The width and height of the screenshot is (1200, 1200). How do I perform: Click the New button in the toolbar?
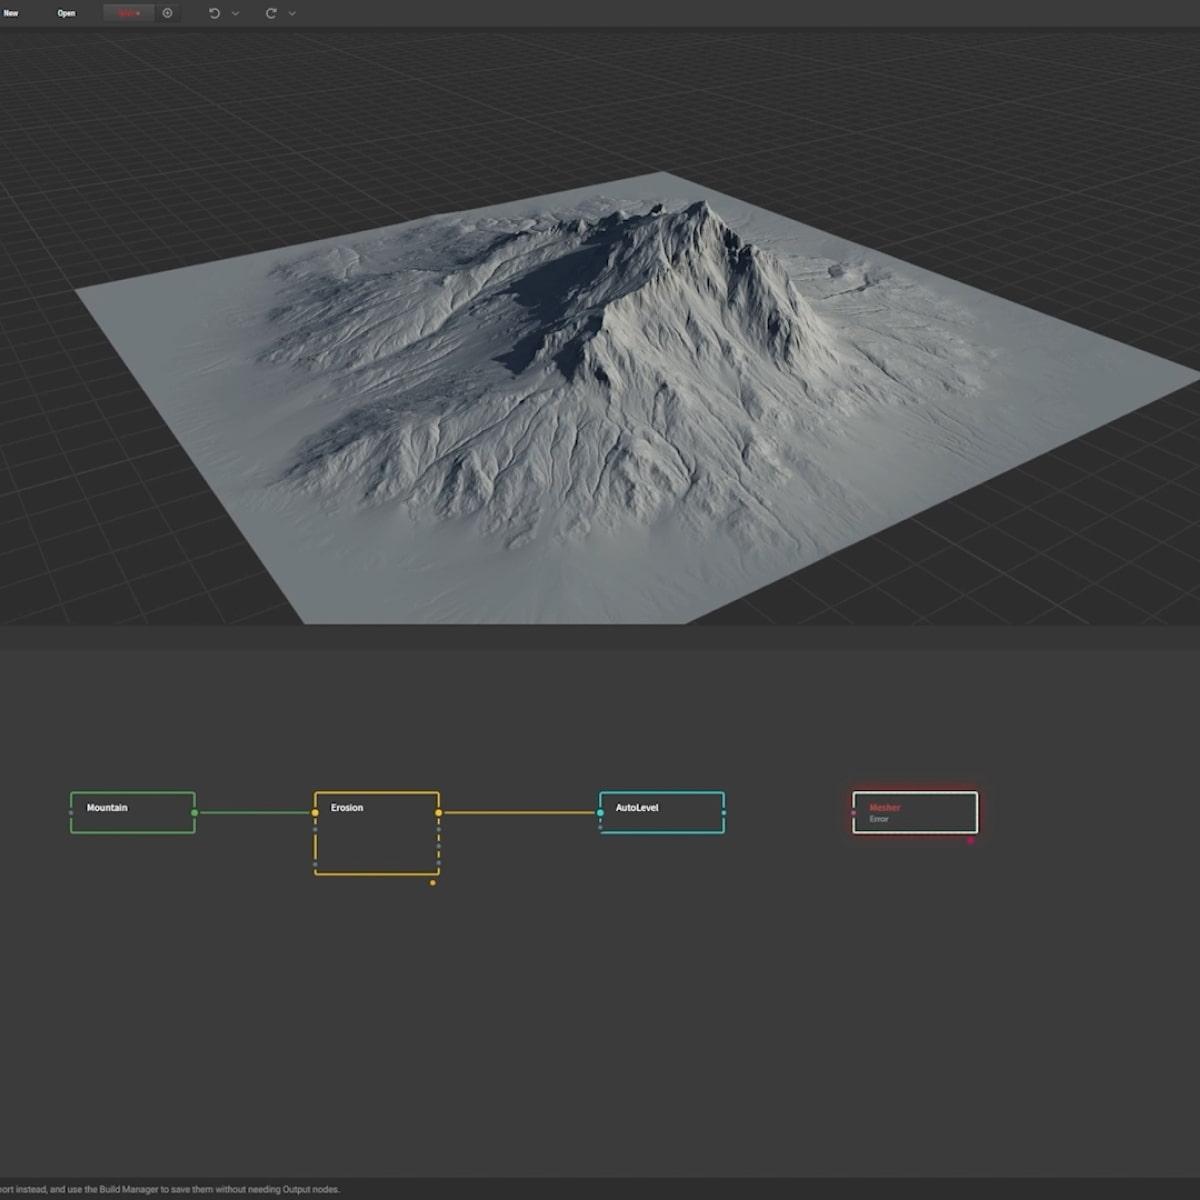11,13
